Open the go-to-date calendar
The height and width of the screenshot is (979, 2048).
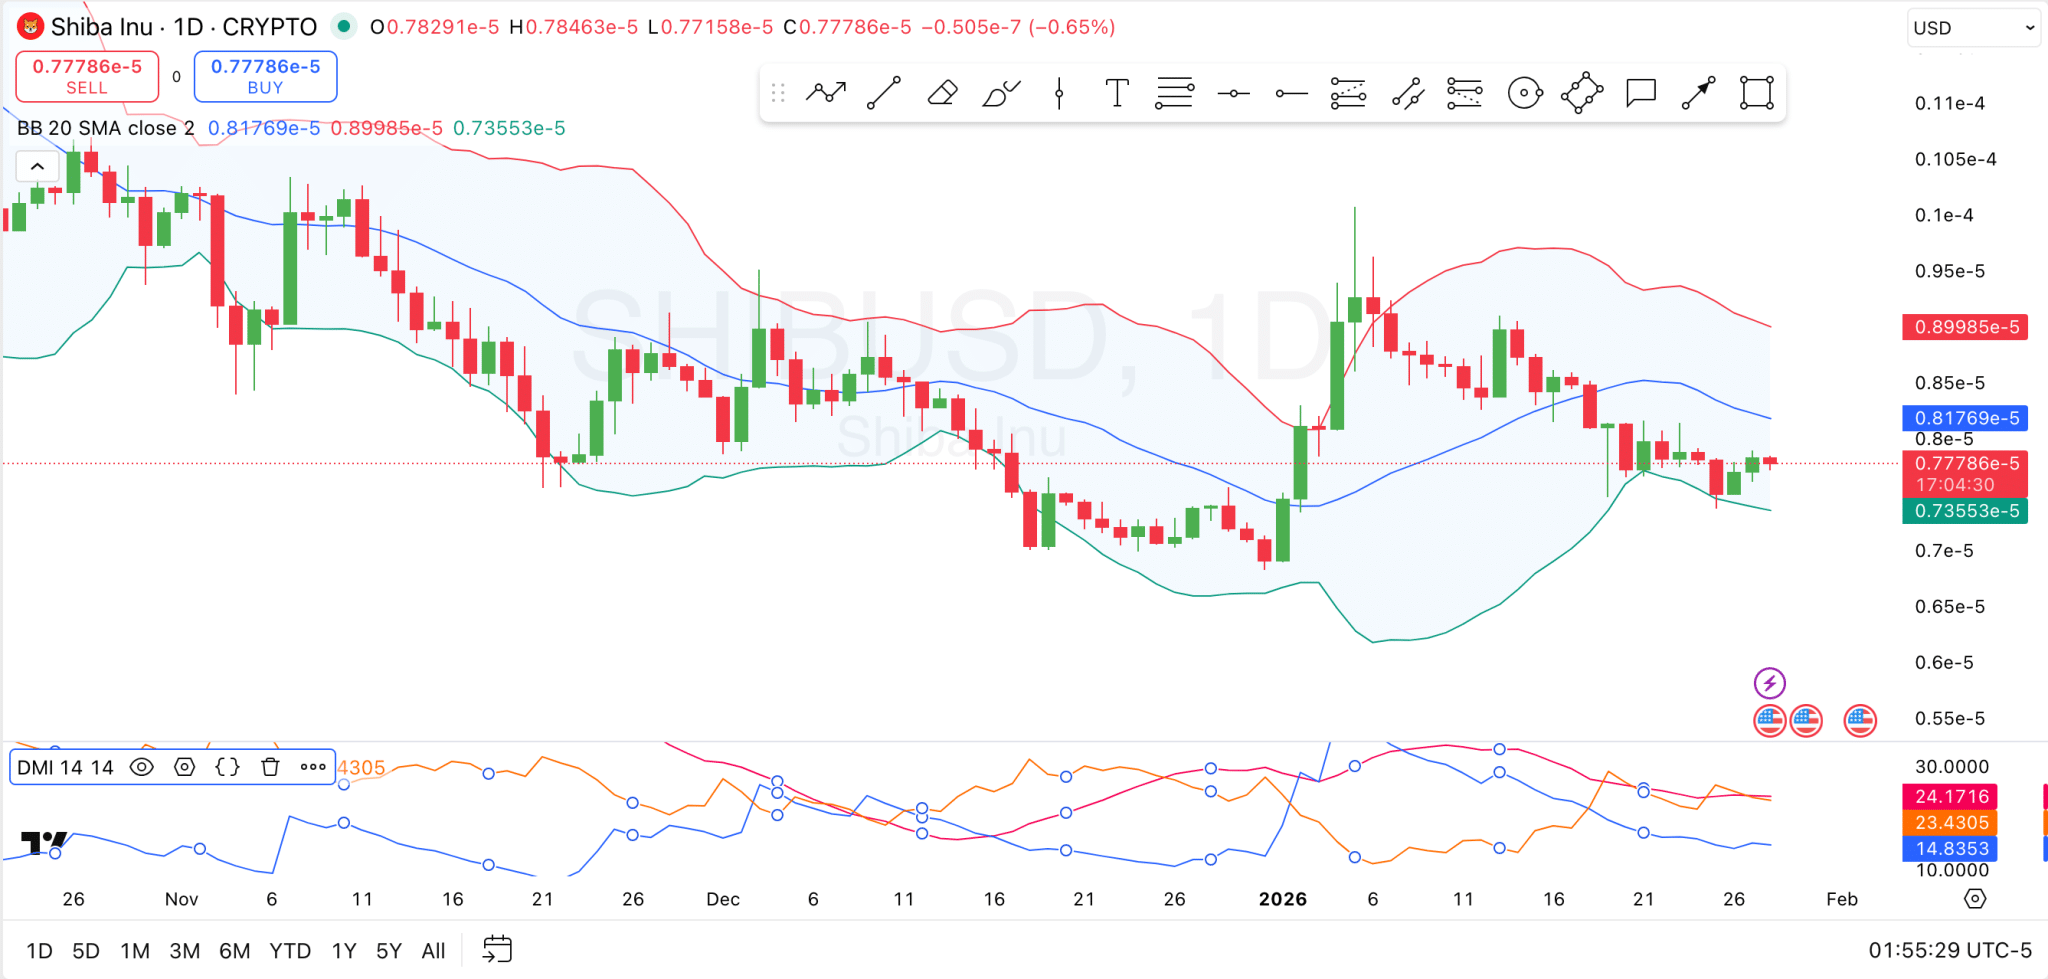(497, 948)
